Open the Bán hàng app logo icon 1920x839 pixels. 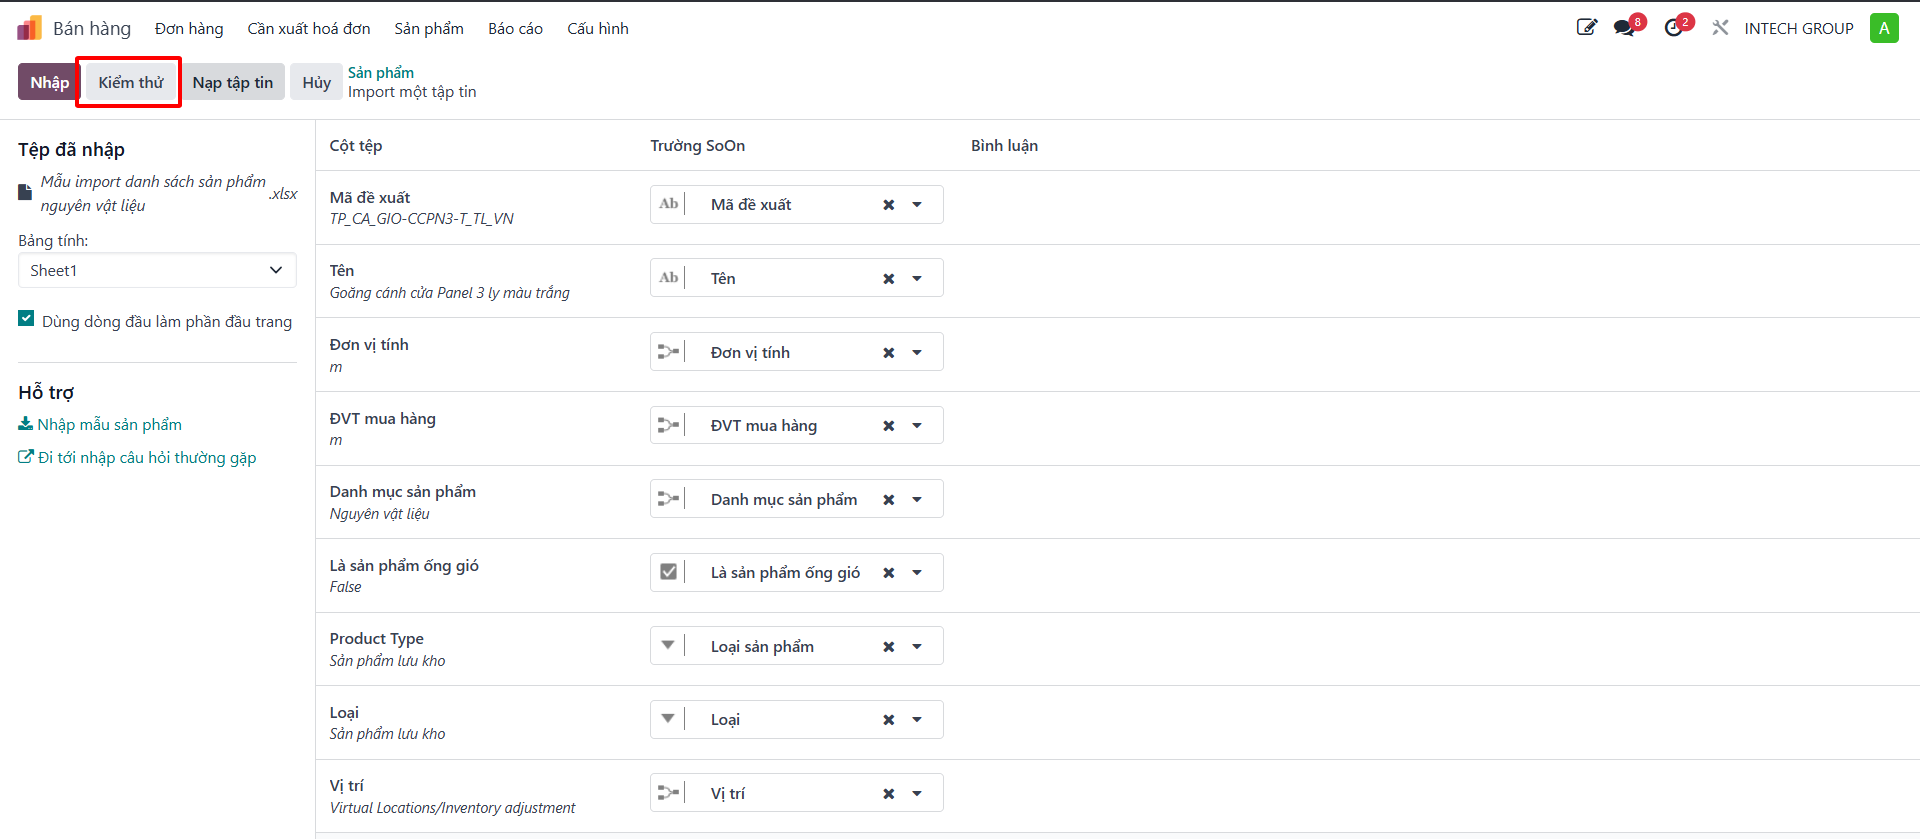click(29, 28)
